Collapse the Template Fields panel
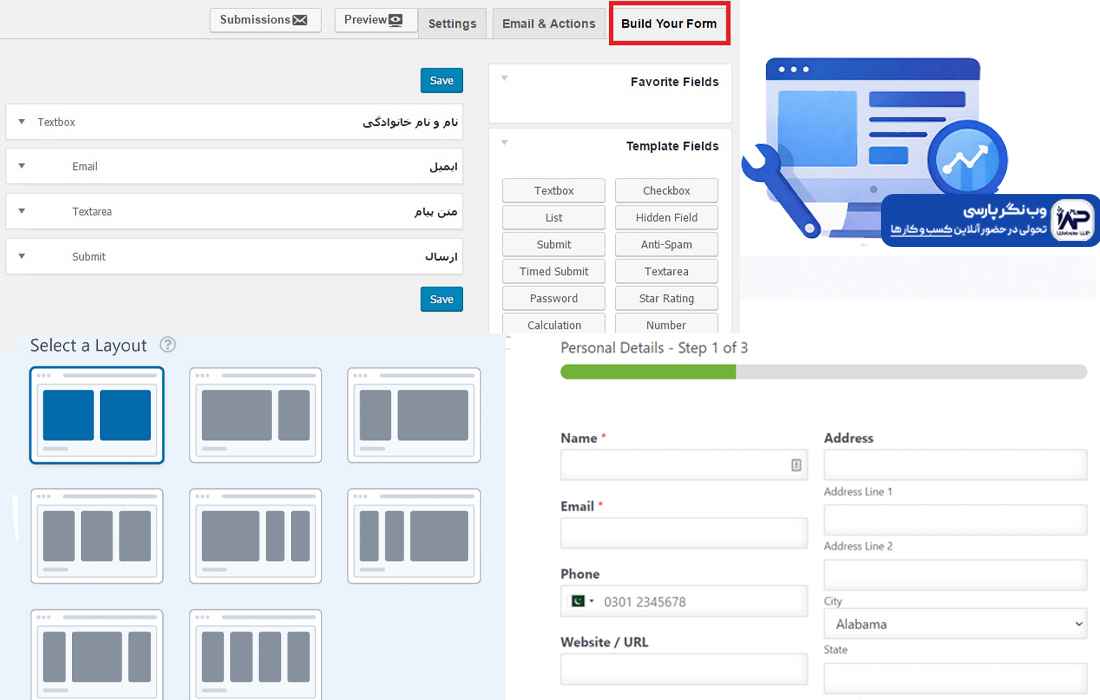This screenshot has height=700, width=1100. pyautogui.click(x=505, y=143)
